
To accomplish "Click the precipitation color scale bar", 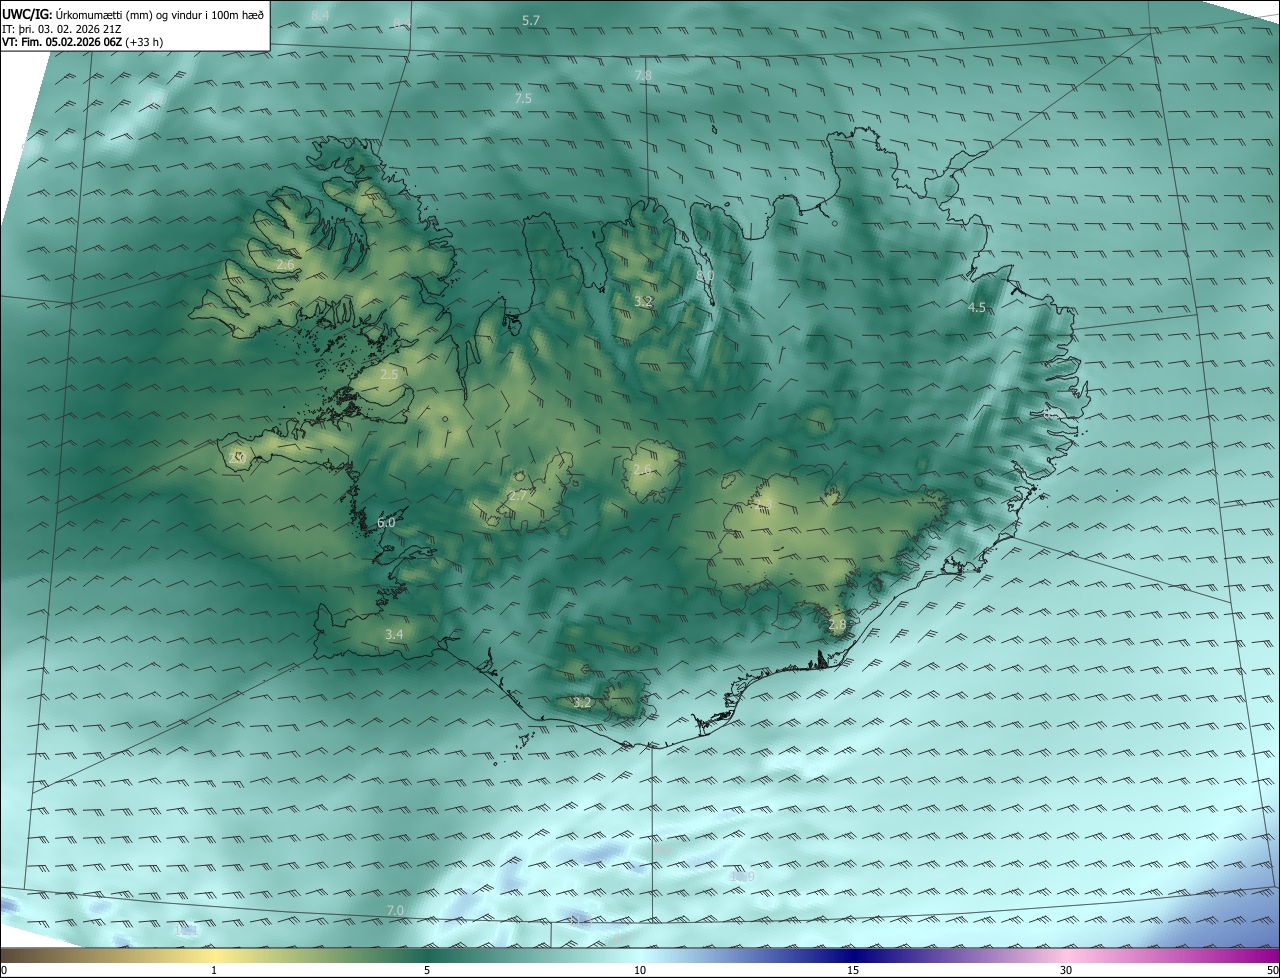I will point(640,955).
